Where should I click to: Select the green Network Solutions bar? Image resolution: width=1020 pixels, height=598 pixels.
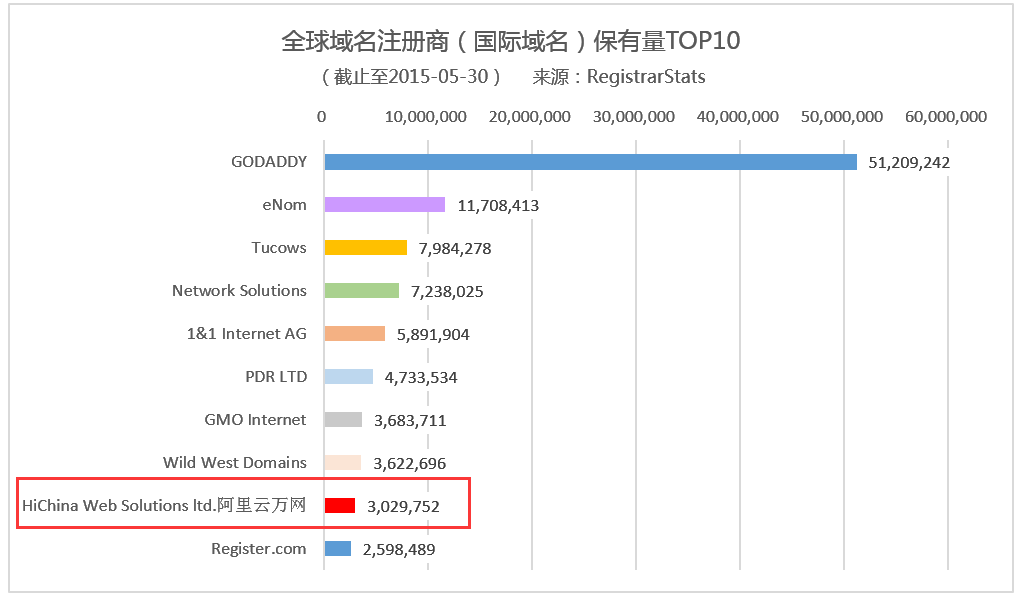point(362,291)
